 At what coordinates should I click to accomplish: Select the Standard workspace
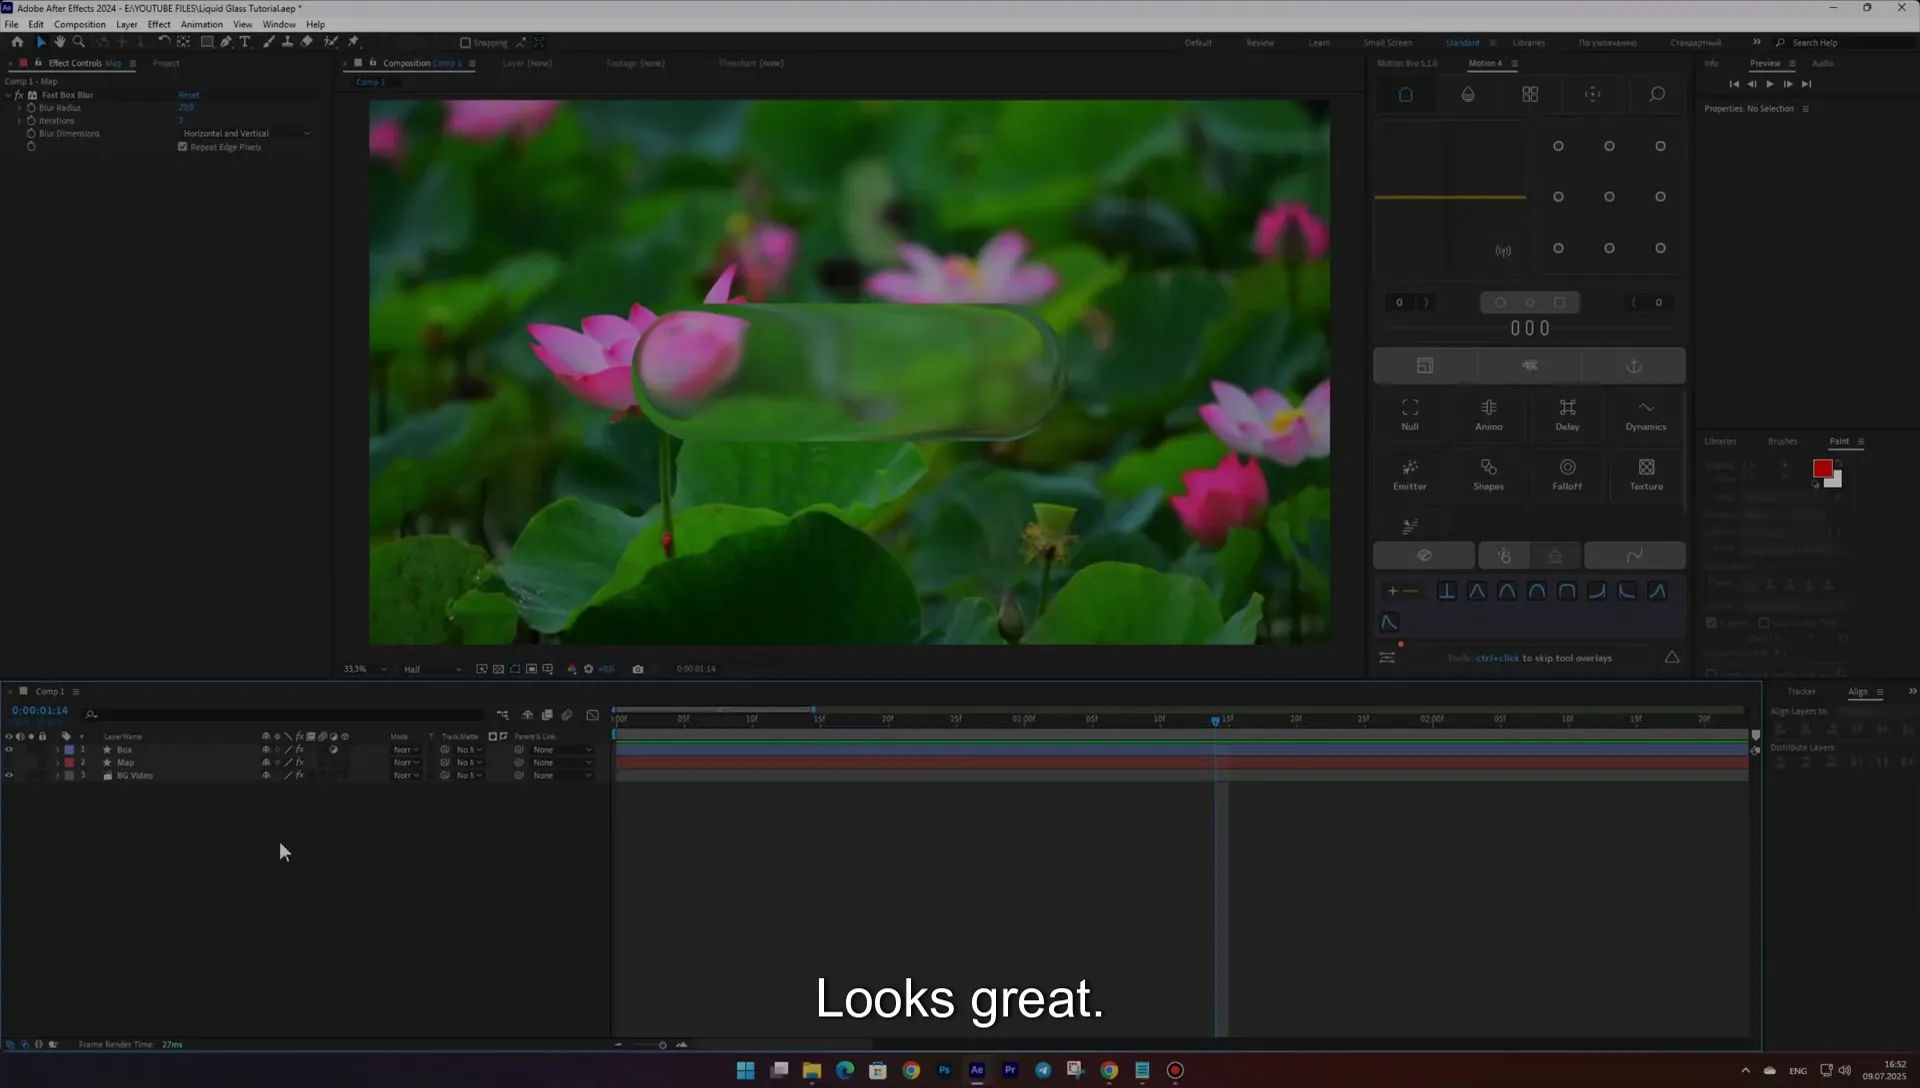click(1462, 43)
